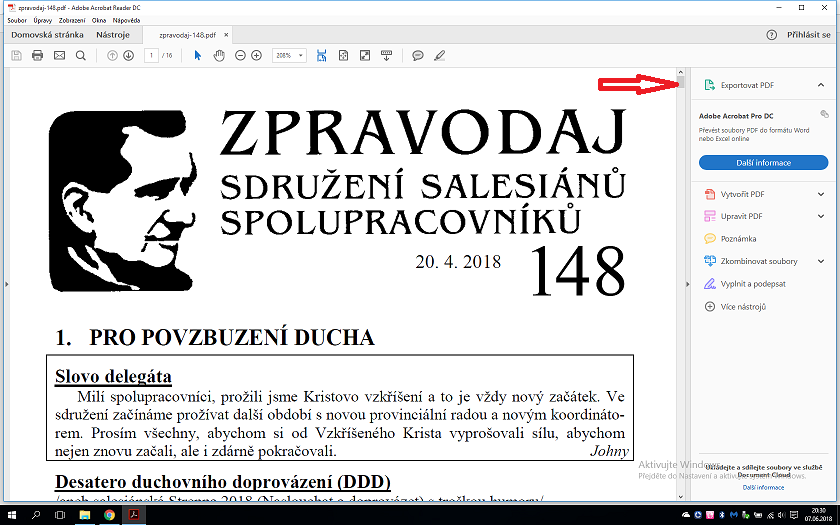Switch to the Nástroje tab
Viewport: 840px width, 525px height.
point(113,35)
